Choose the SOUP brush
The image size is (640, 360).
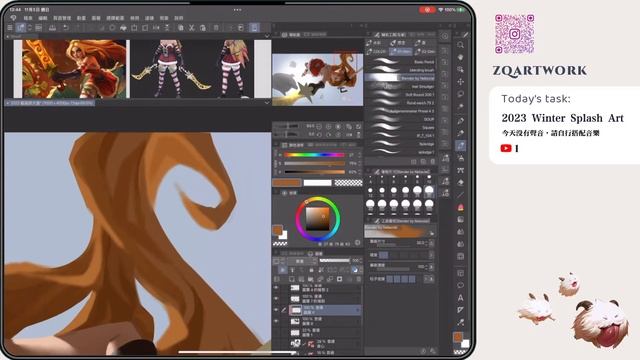[x=400, y=119]
